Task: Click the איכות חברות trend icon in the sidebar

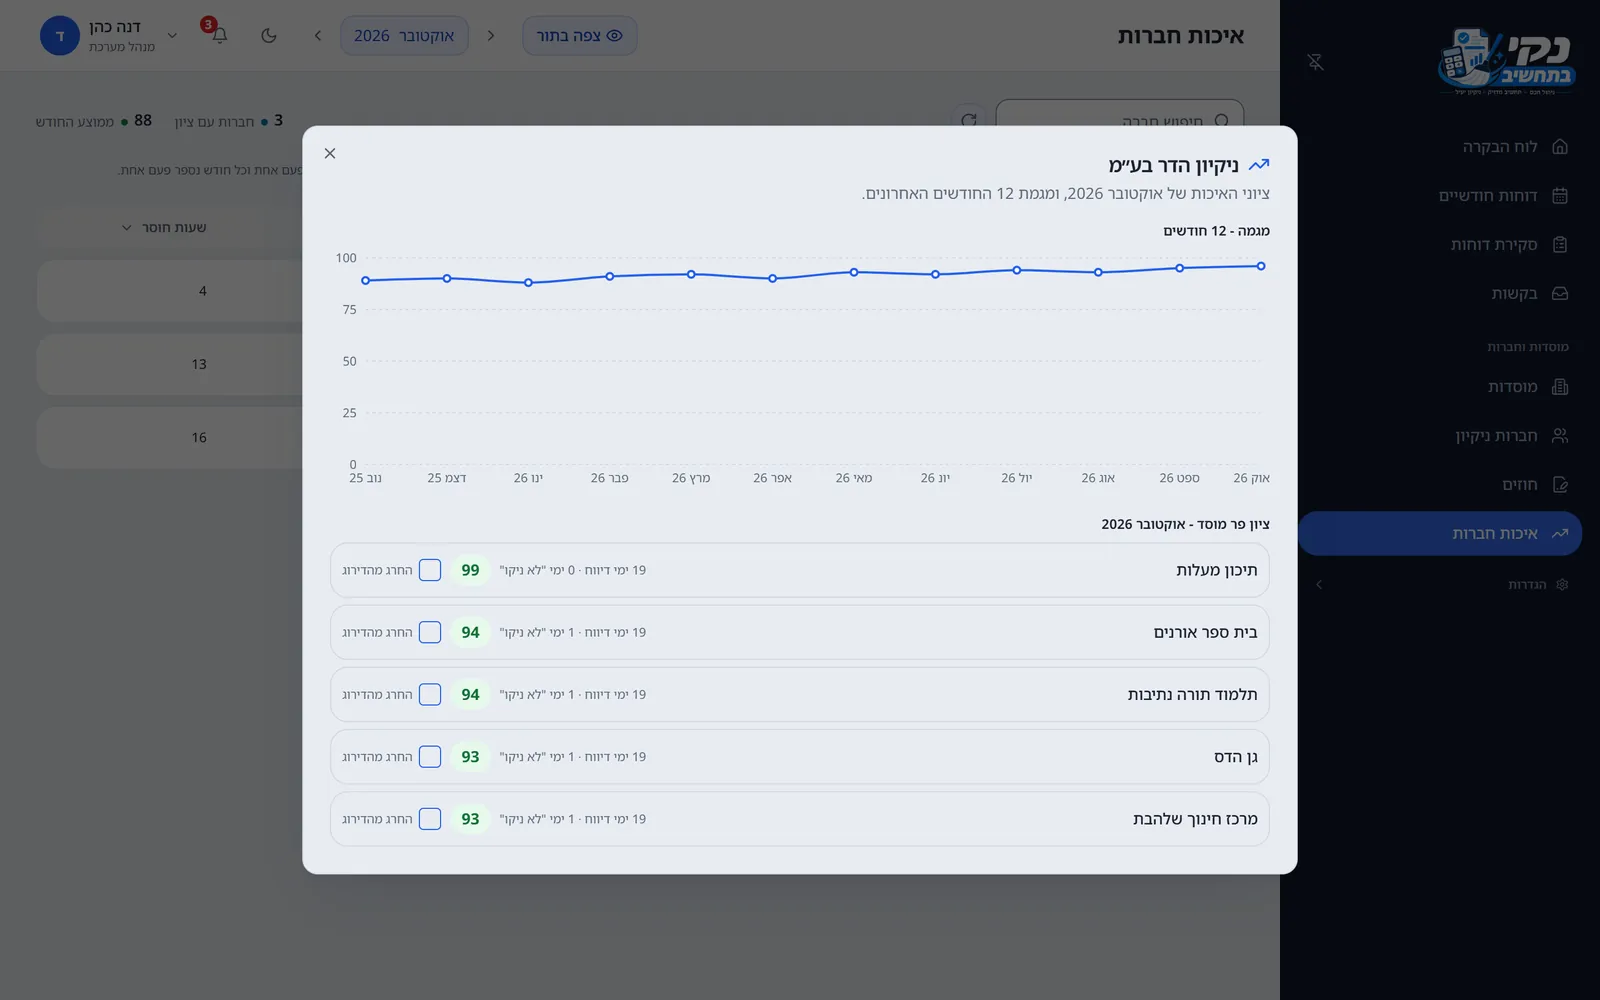Action: 1560,534
